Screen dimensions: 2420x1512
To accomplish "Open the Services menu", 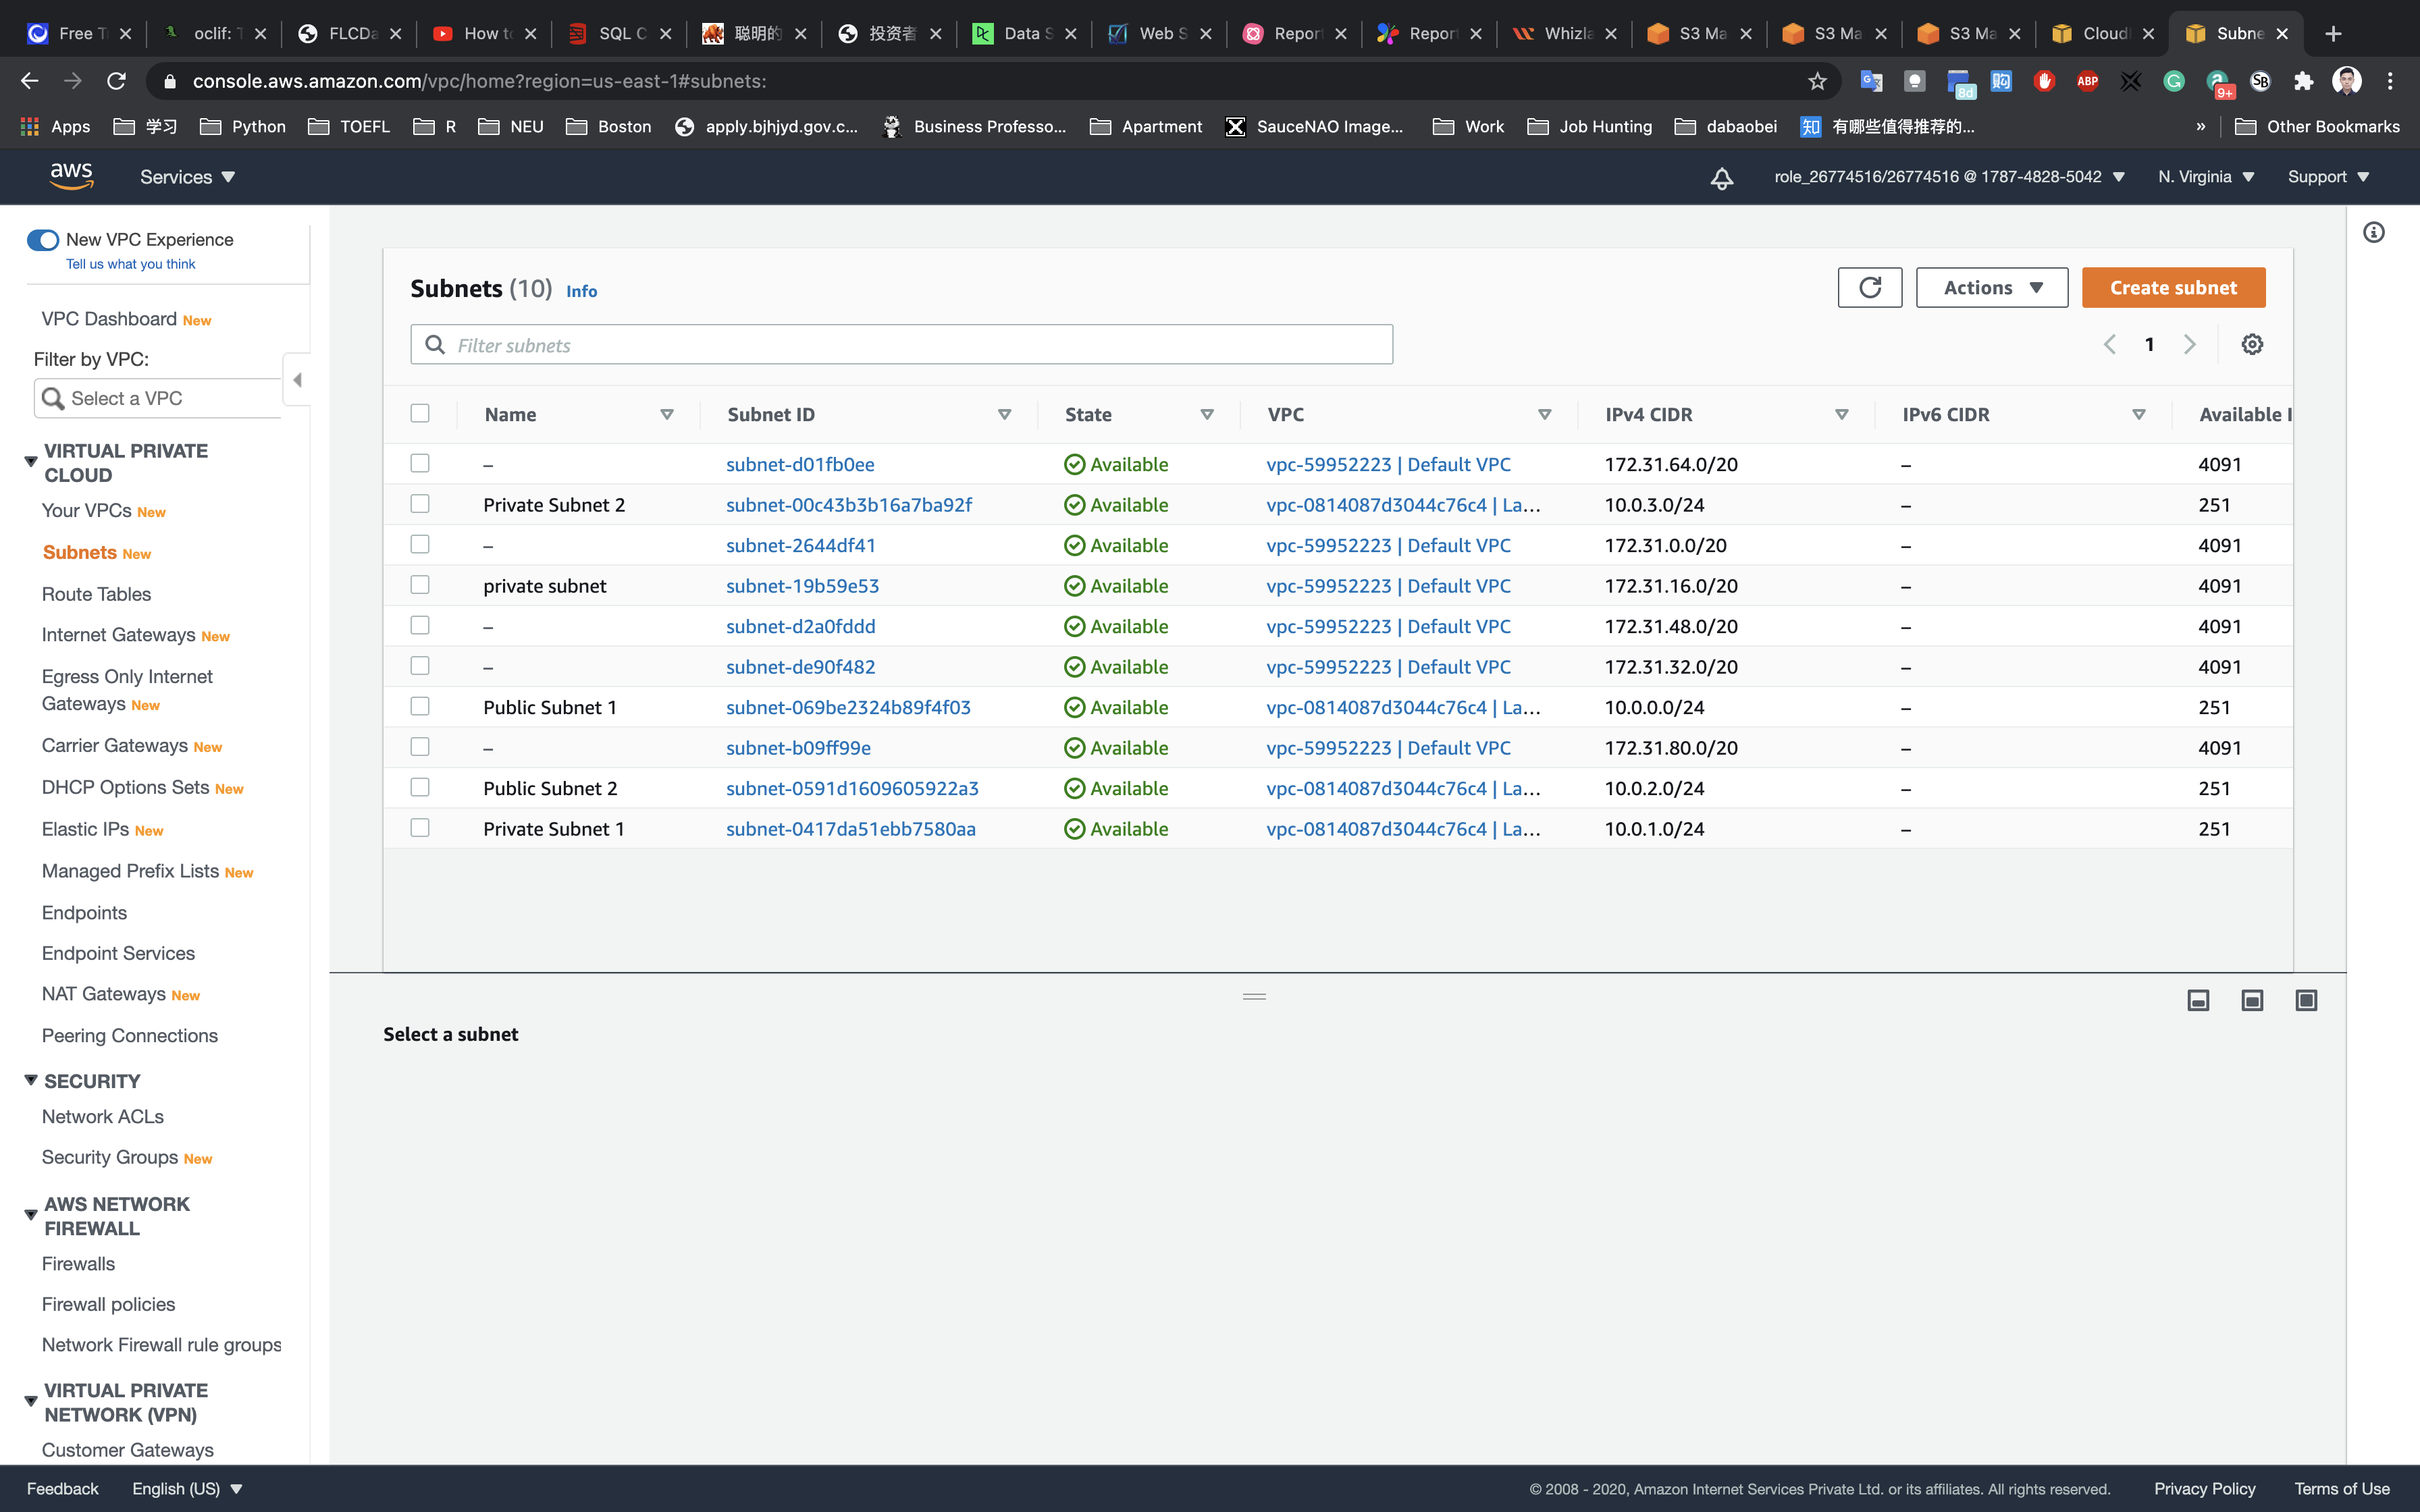I will [x=187, y=177].
